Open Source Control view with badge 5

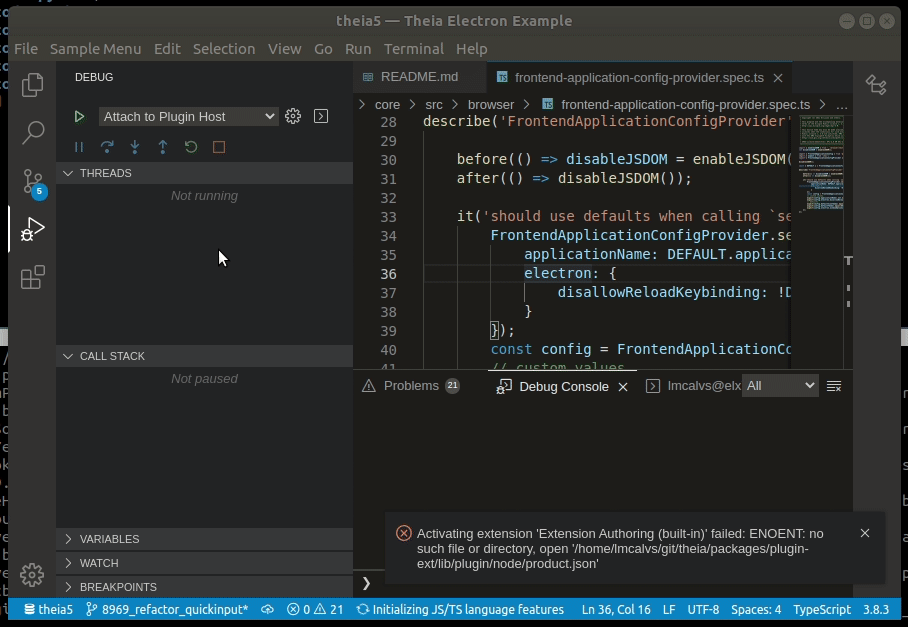point(34,182)
